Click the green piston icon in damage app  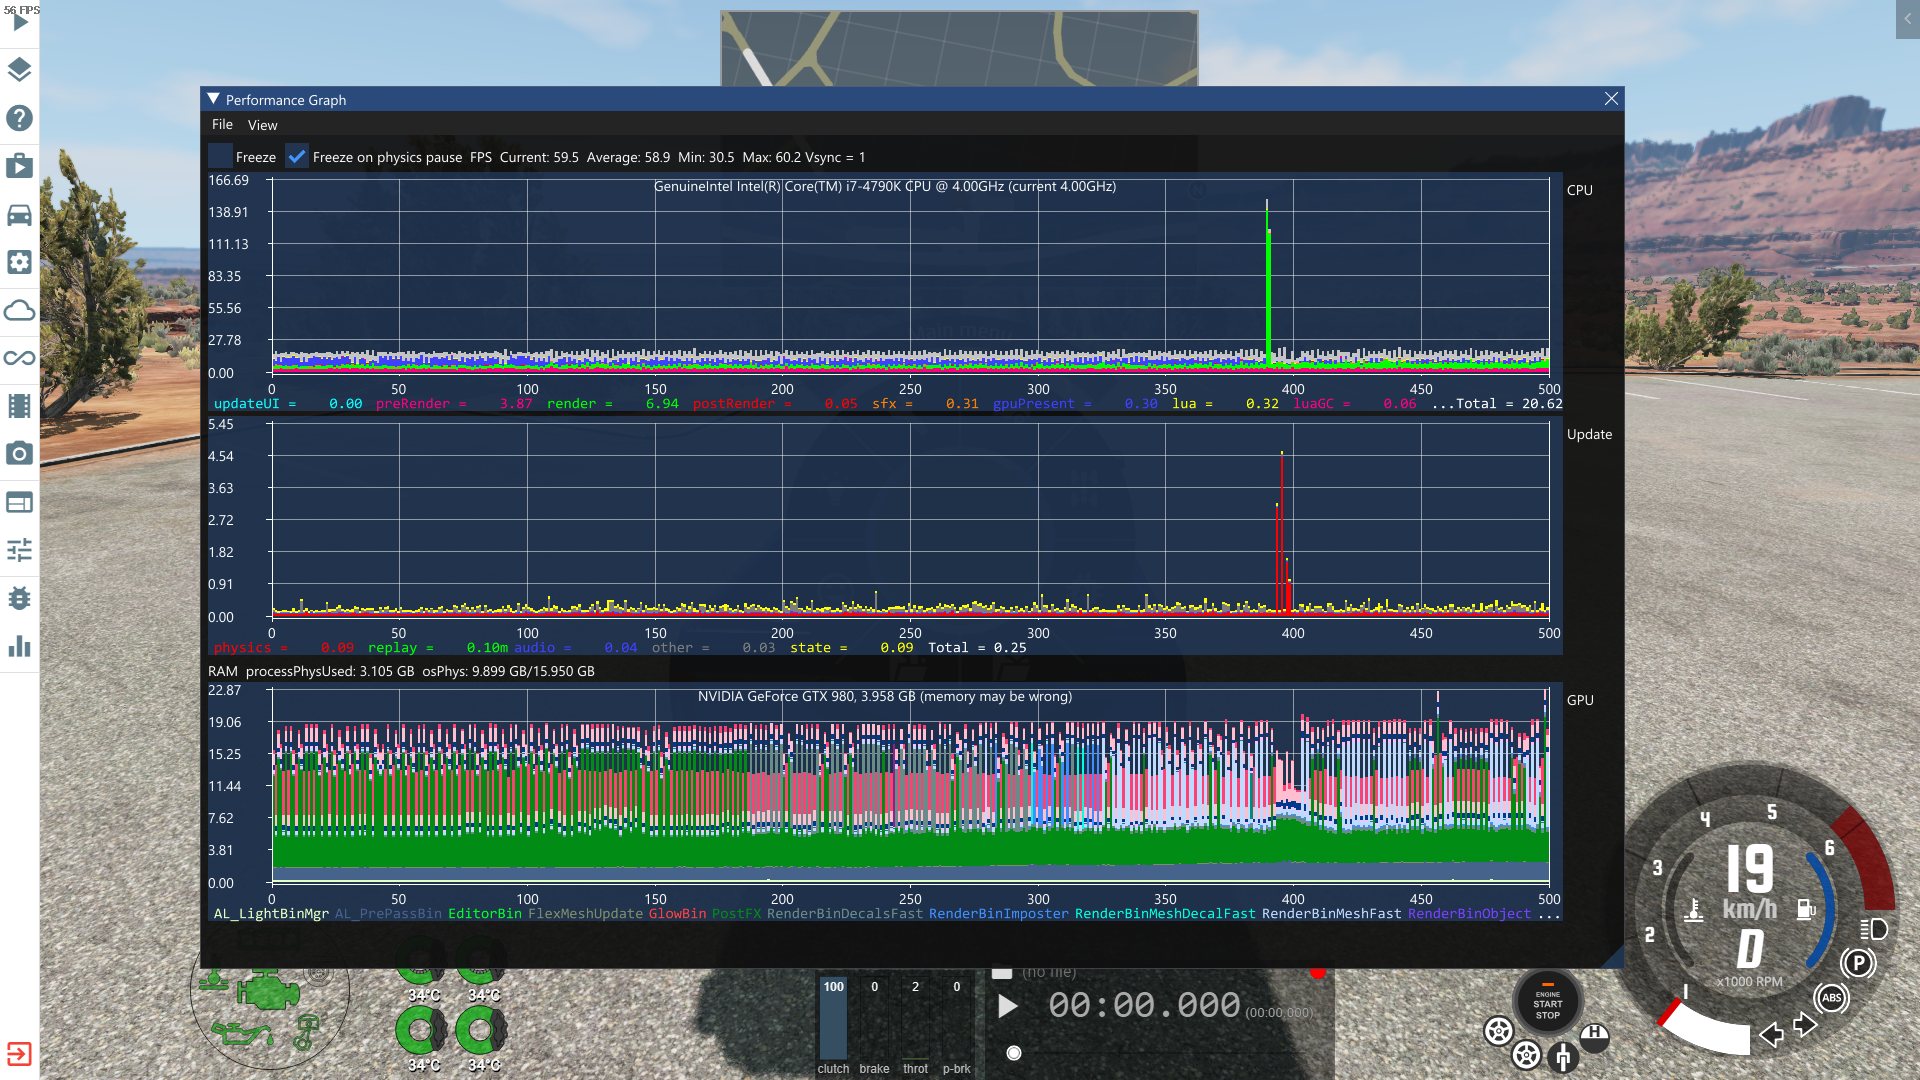pyautogui.click(x=307, y=1033)
